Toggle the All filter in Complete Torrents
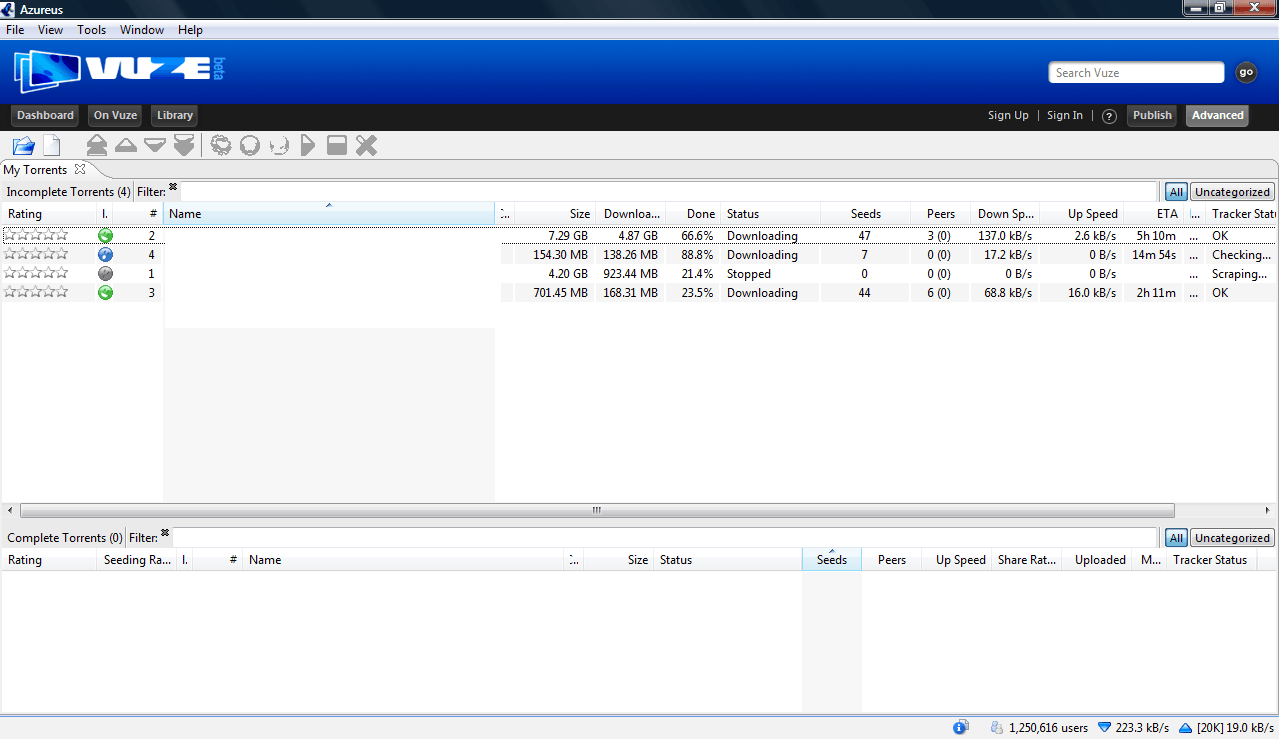1279x739 pixels. tap(1175, 537)
